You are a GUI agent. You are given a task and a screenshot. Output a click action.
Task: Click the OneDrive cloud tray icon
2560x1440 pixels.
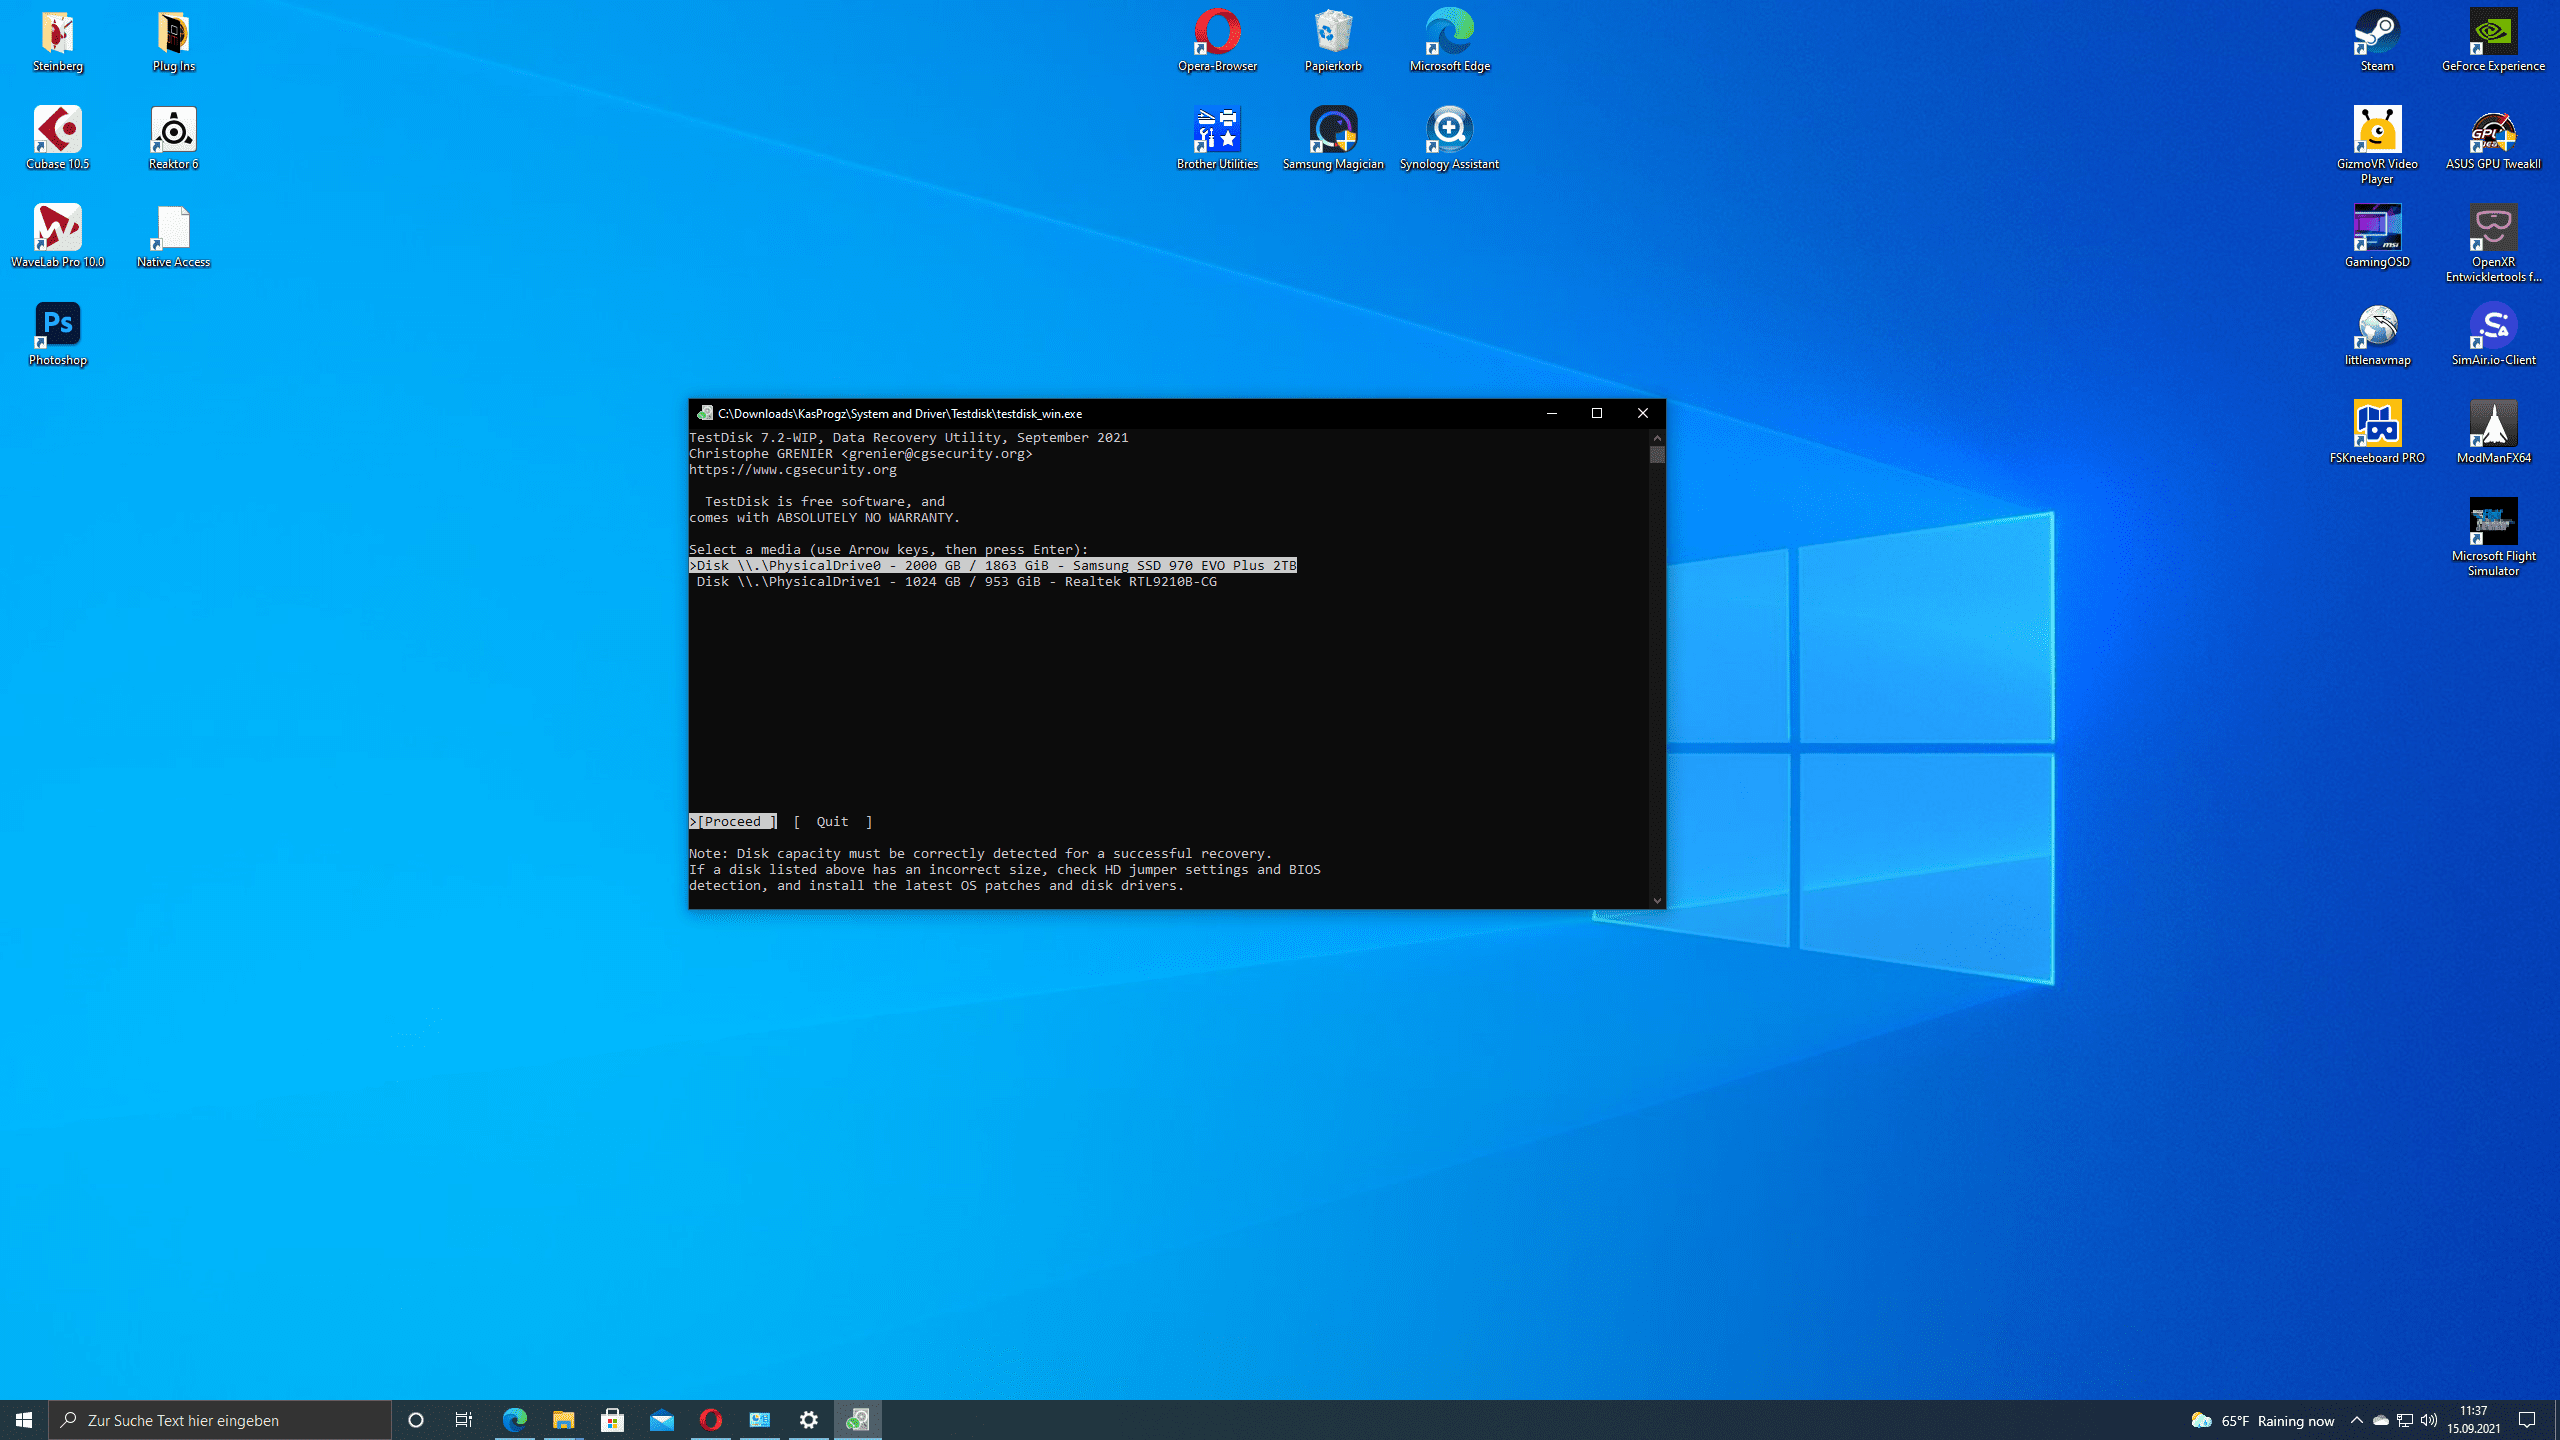2381,1420
